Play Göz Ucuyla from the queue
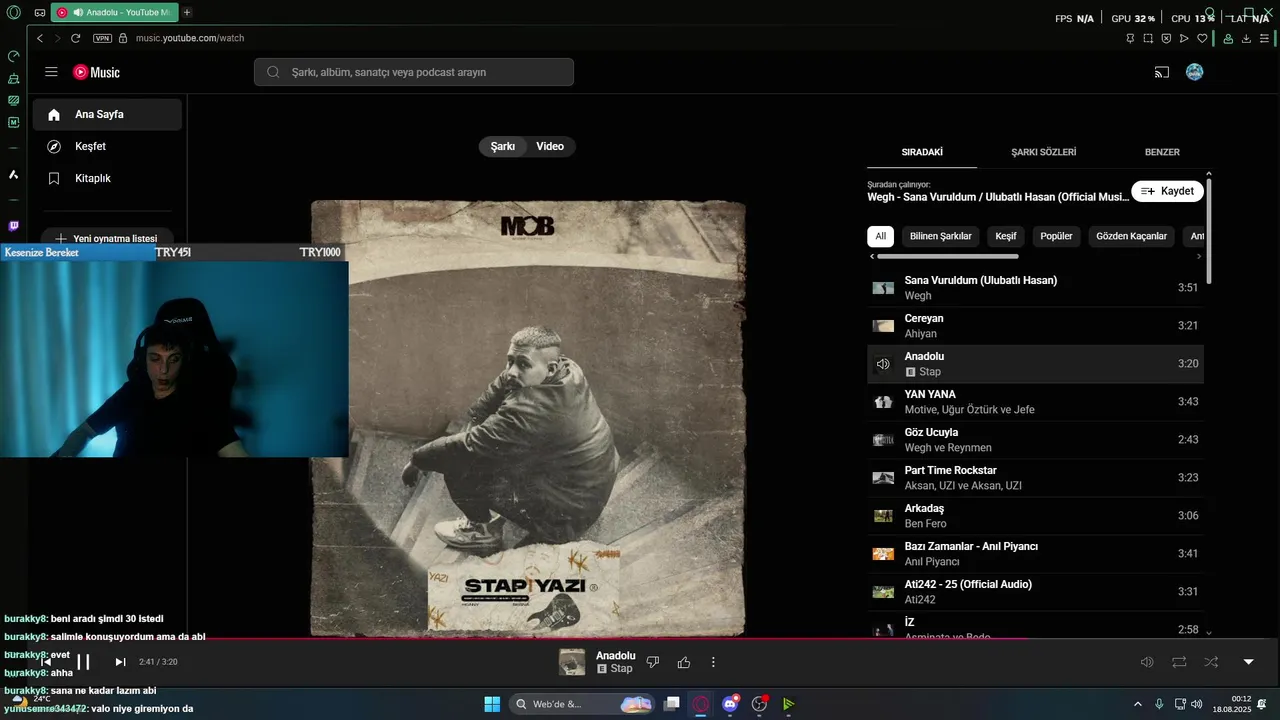Image resolution: width=1280 pixels, height=720 pixels. [1035, 440]
